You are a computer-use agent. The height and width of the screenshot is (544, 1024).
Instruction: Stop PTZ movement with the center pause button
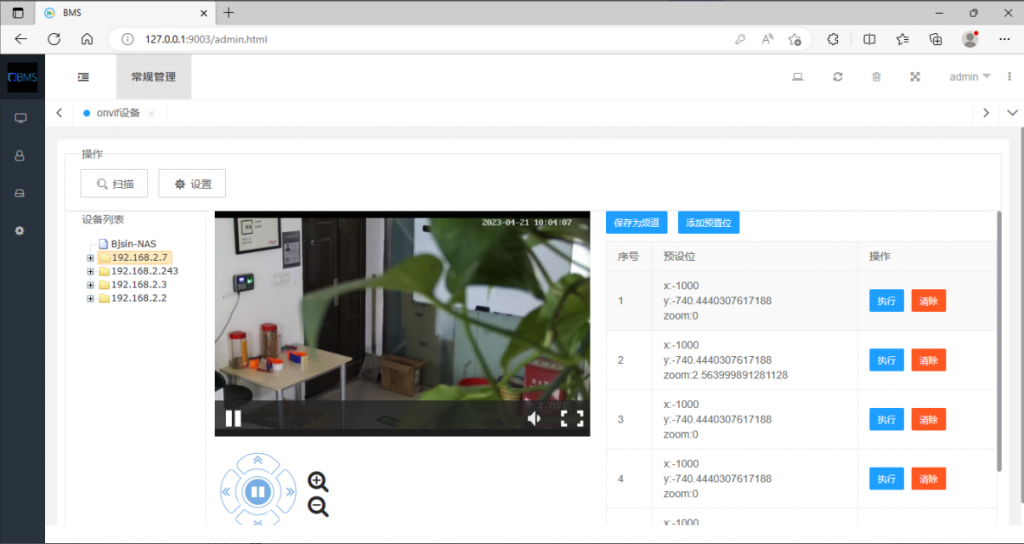257,491
